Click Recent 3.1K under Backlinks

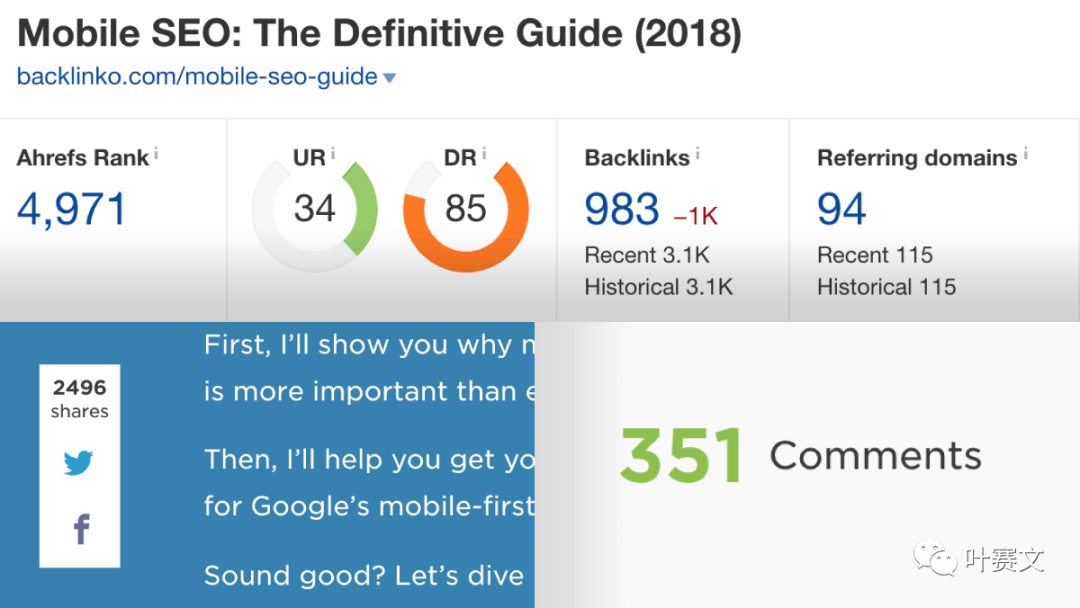tap(647, 255)
